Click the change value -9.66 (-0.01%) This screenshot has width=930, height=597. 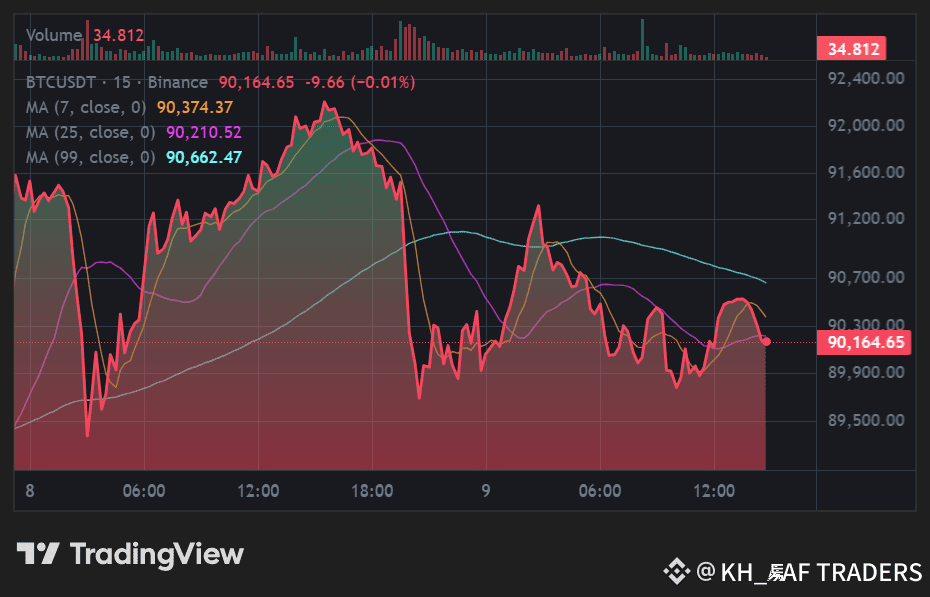point(360,82)
